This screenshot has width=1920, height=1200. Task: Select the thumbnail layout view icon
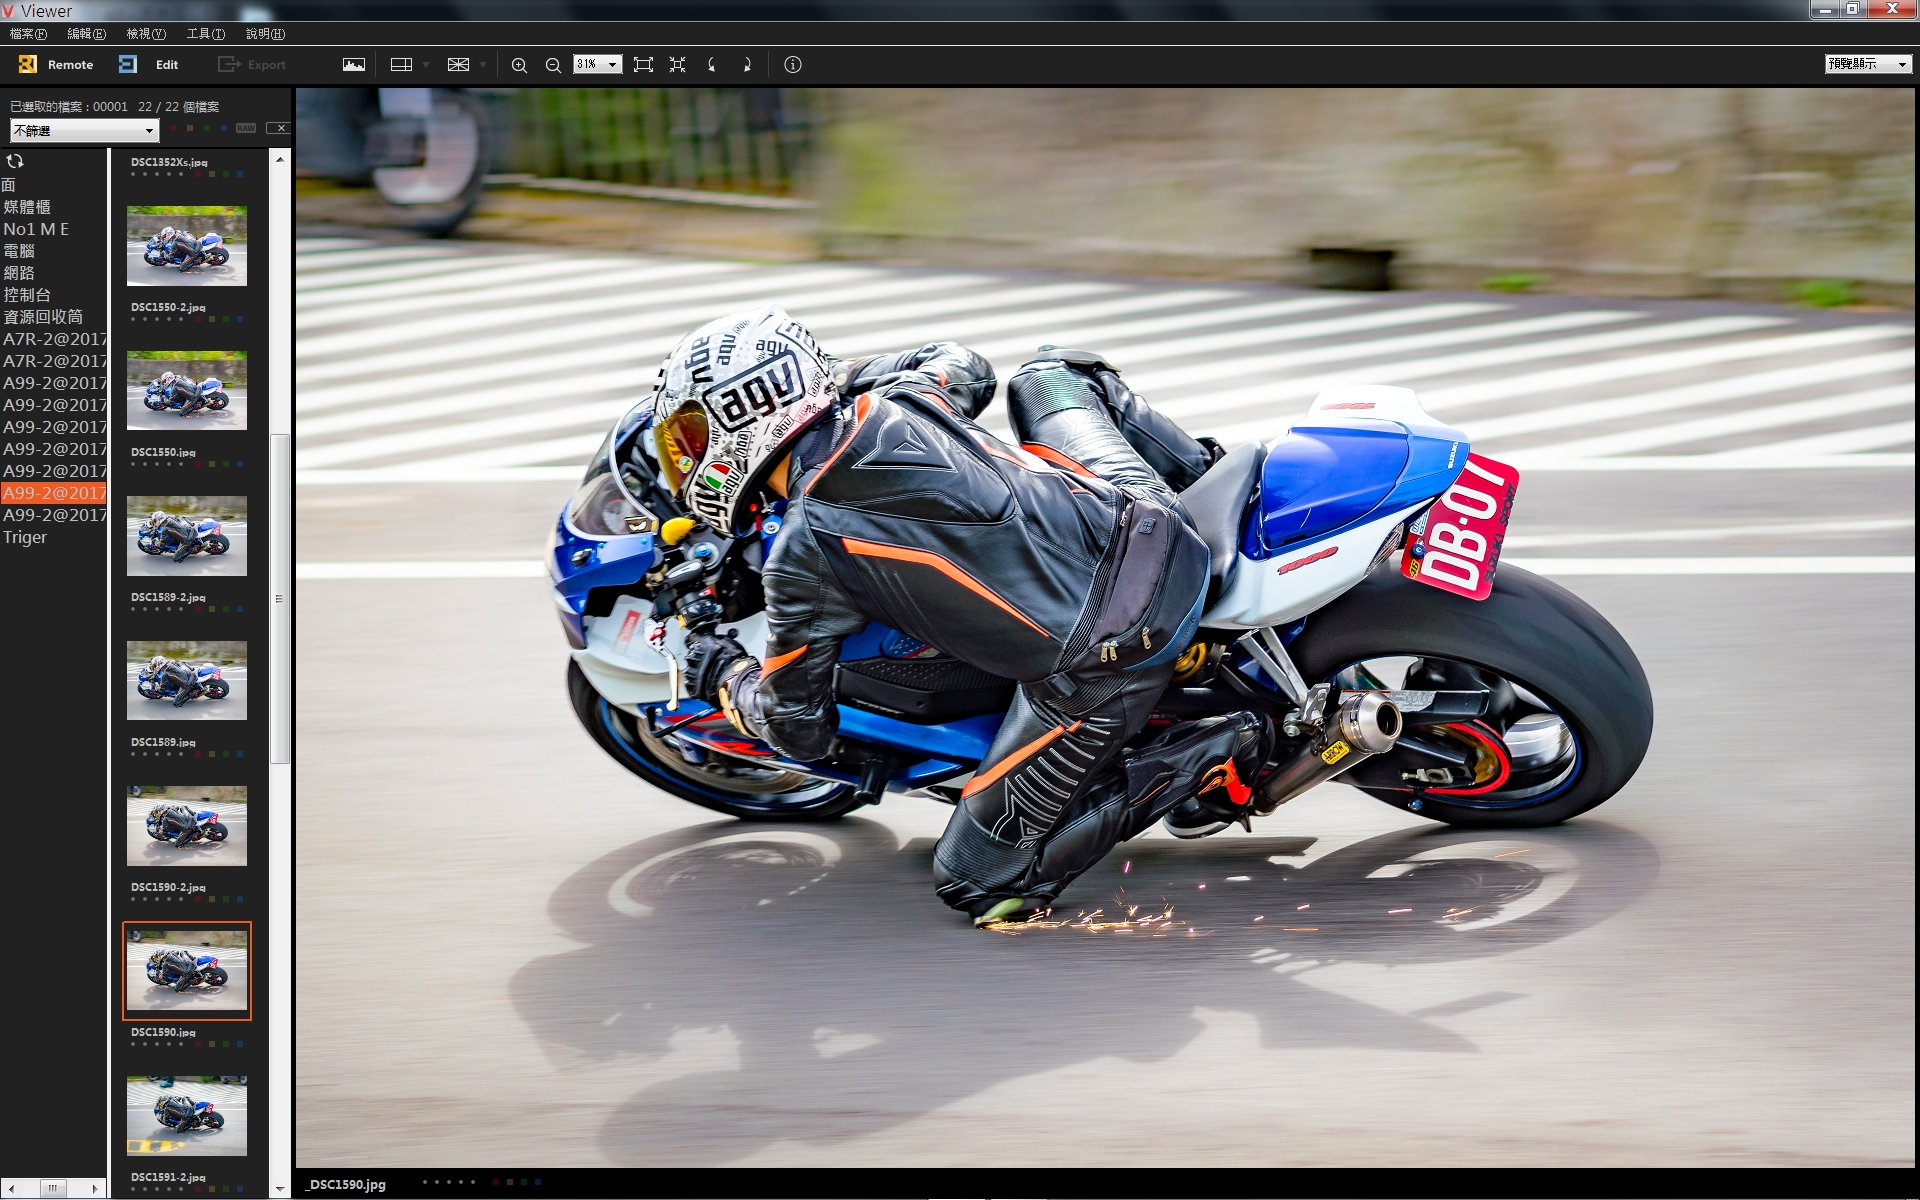tap(401, 64)
